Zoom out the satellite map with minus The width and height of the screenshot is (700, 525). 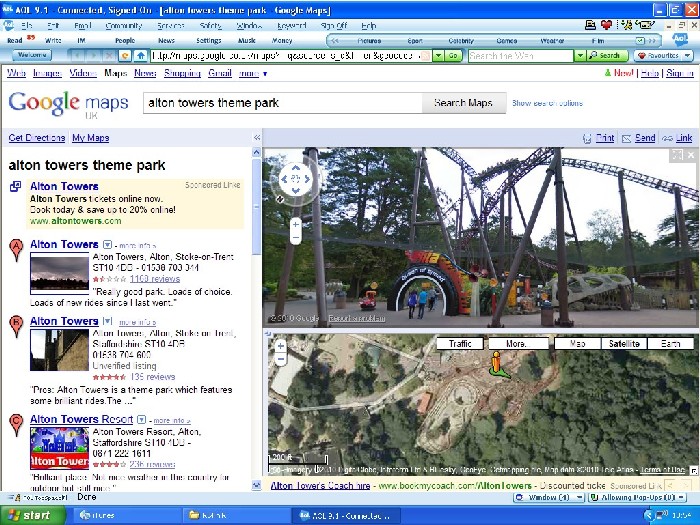pos(281,358)
